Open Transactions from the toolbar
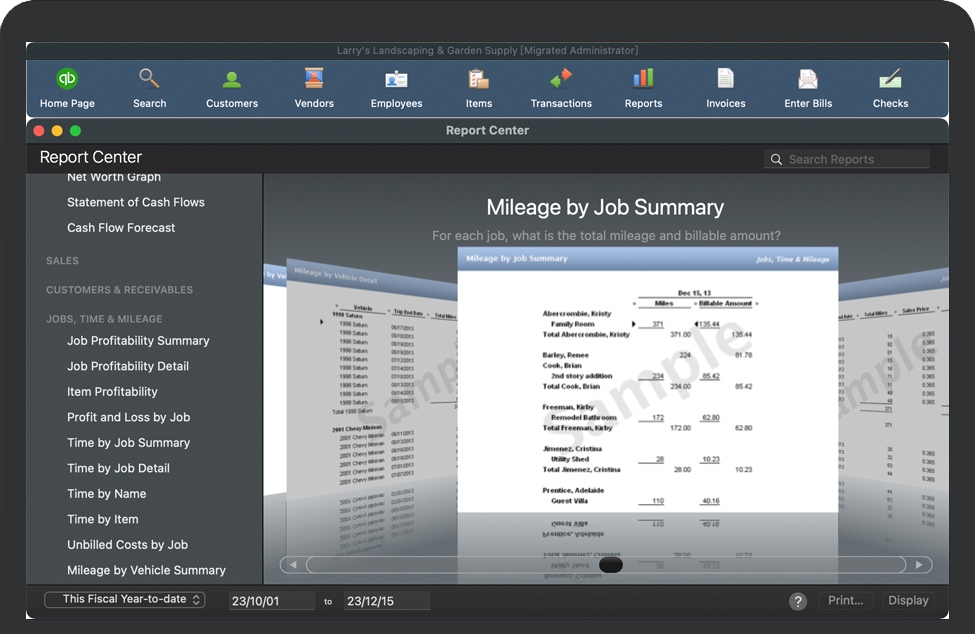The height and width of the screenshot is (634, 975). (x=561, y=79)
